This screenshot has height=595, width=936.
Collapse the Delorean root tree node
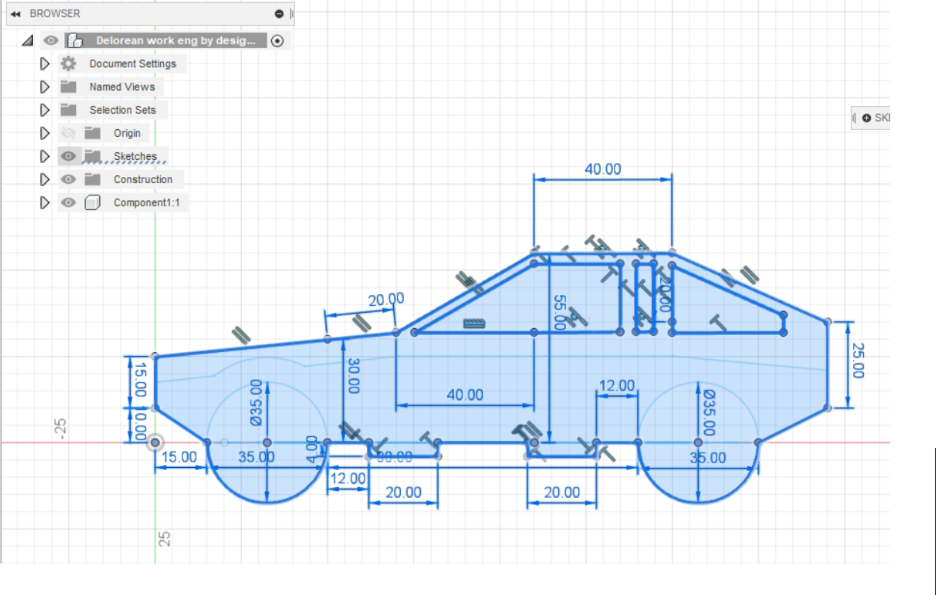(x=27, y=41)
